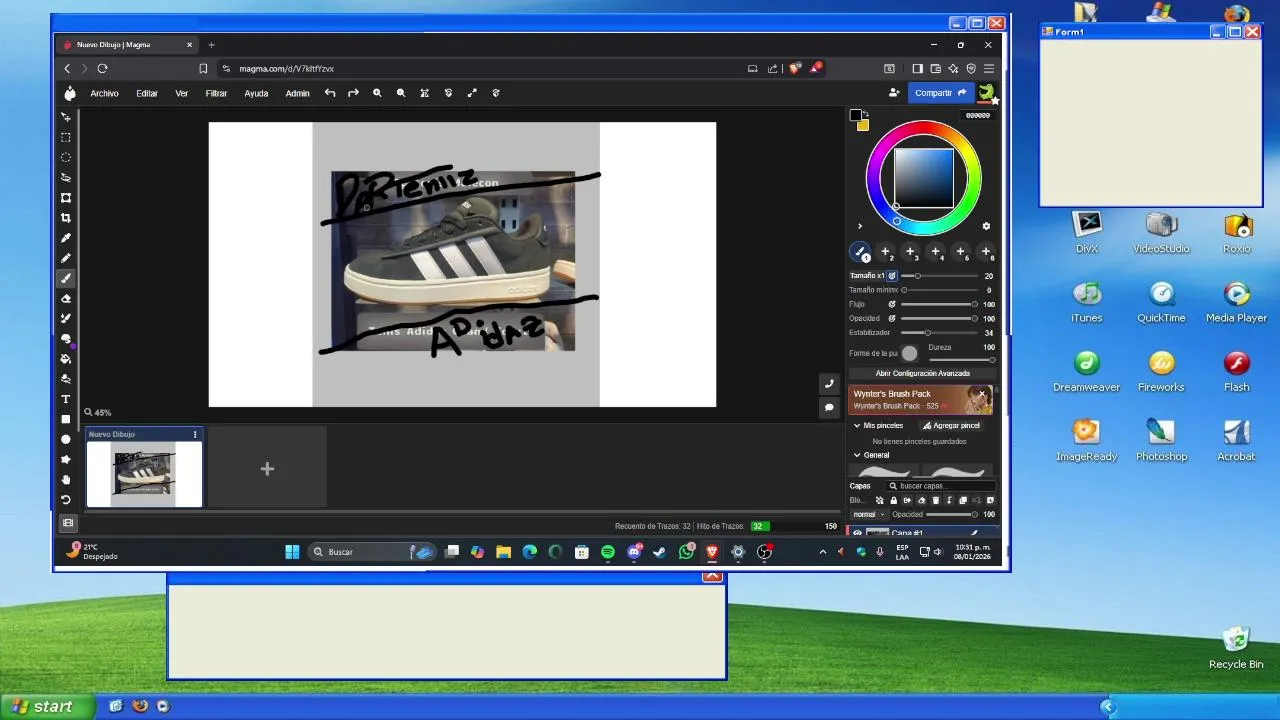This screenshot has height=720, width=1280.
Task: Open the color wheel settings gear
Action: coord(986,226)
